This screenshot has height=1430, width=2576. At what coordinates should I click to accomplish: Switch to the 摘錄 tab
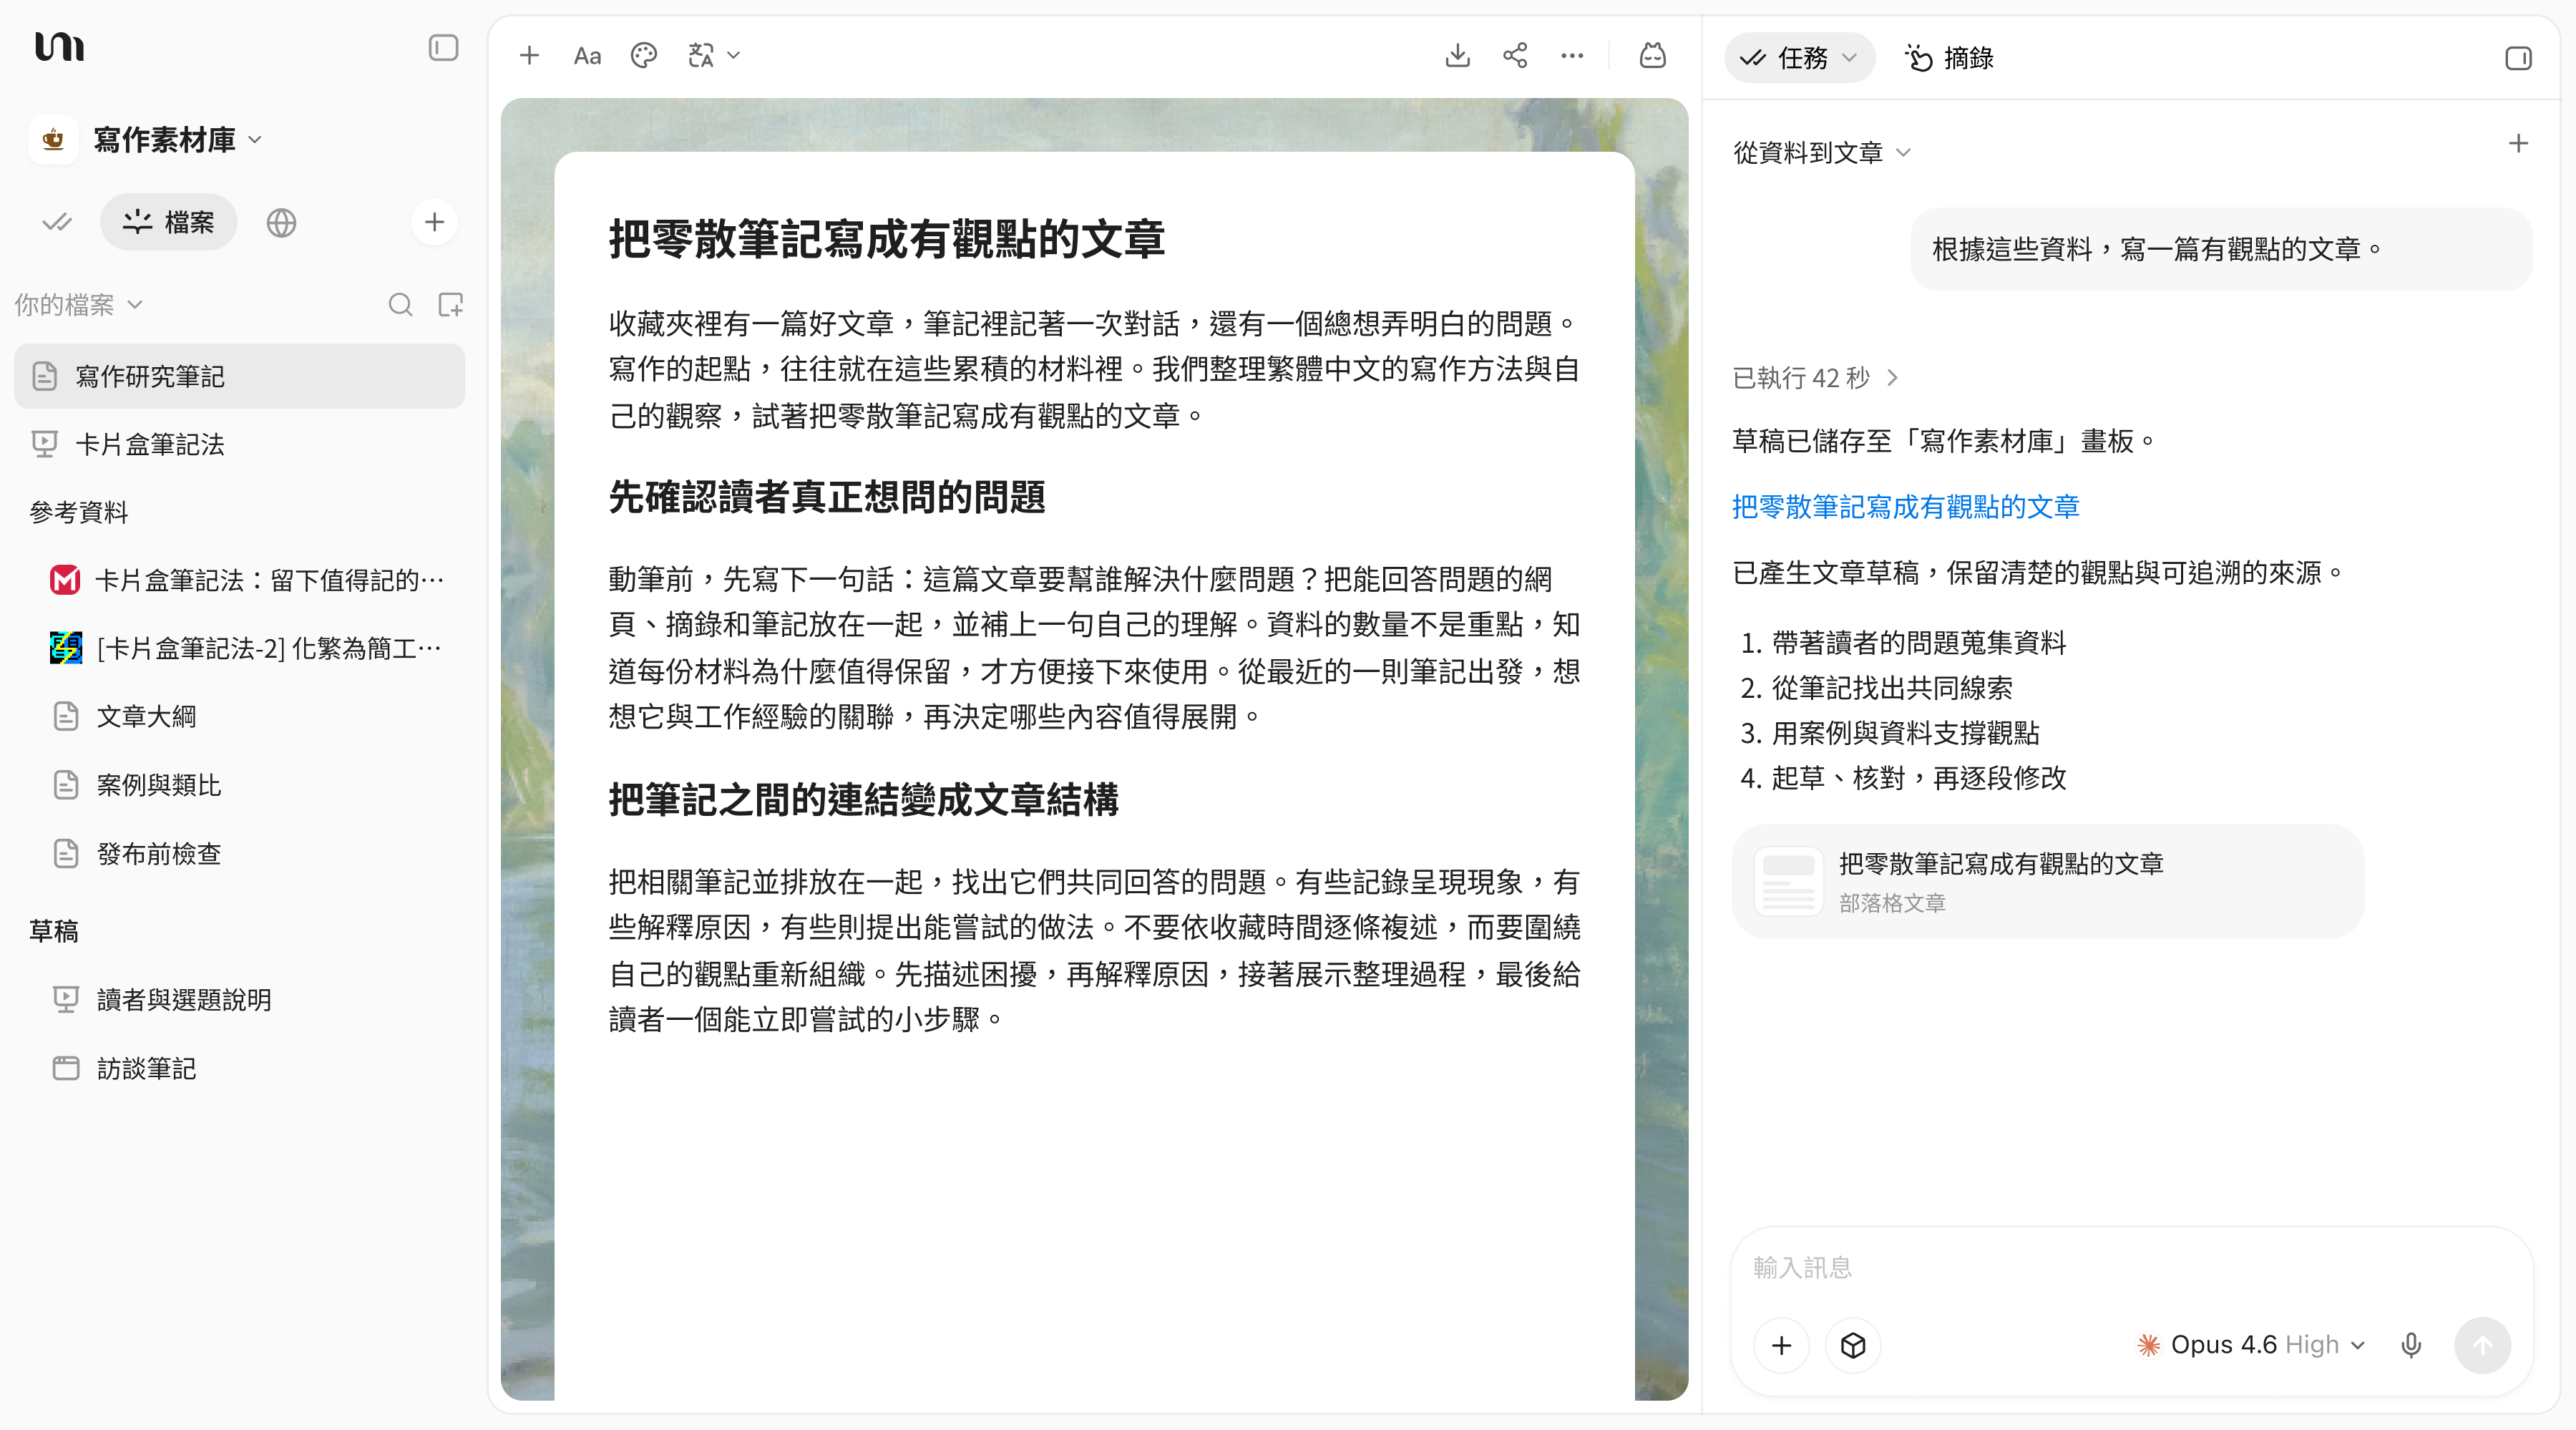coord(1949,58)
